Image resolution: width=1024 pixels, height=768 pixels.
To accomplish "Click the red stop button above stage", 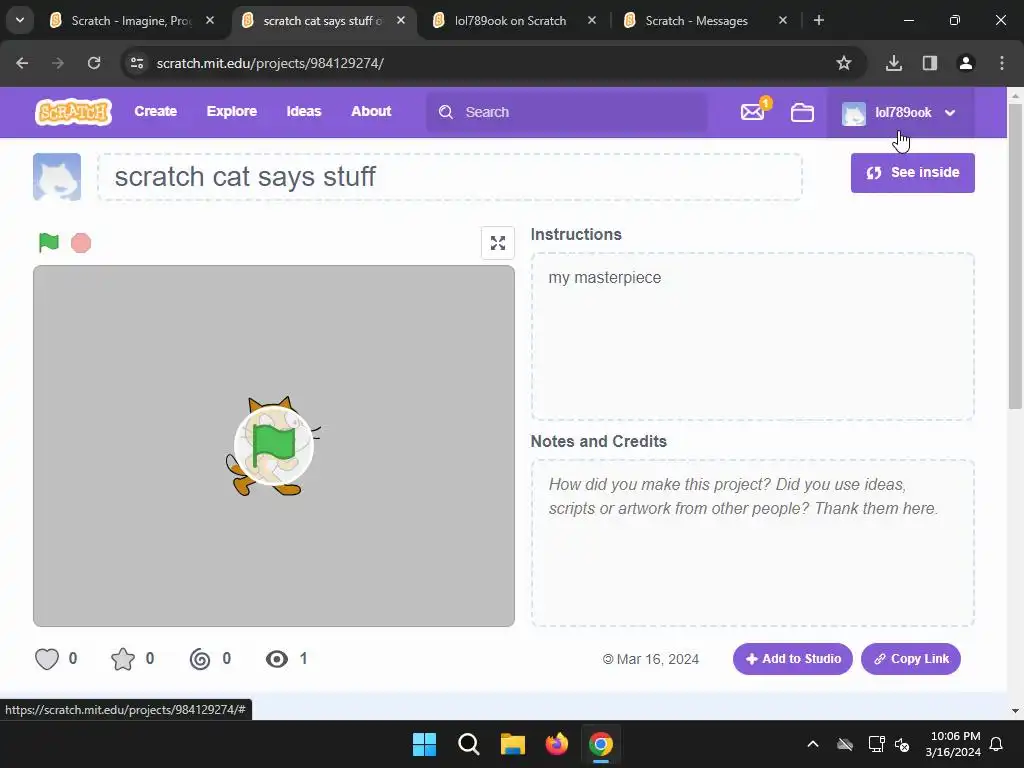I will pos(81,243).
